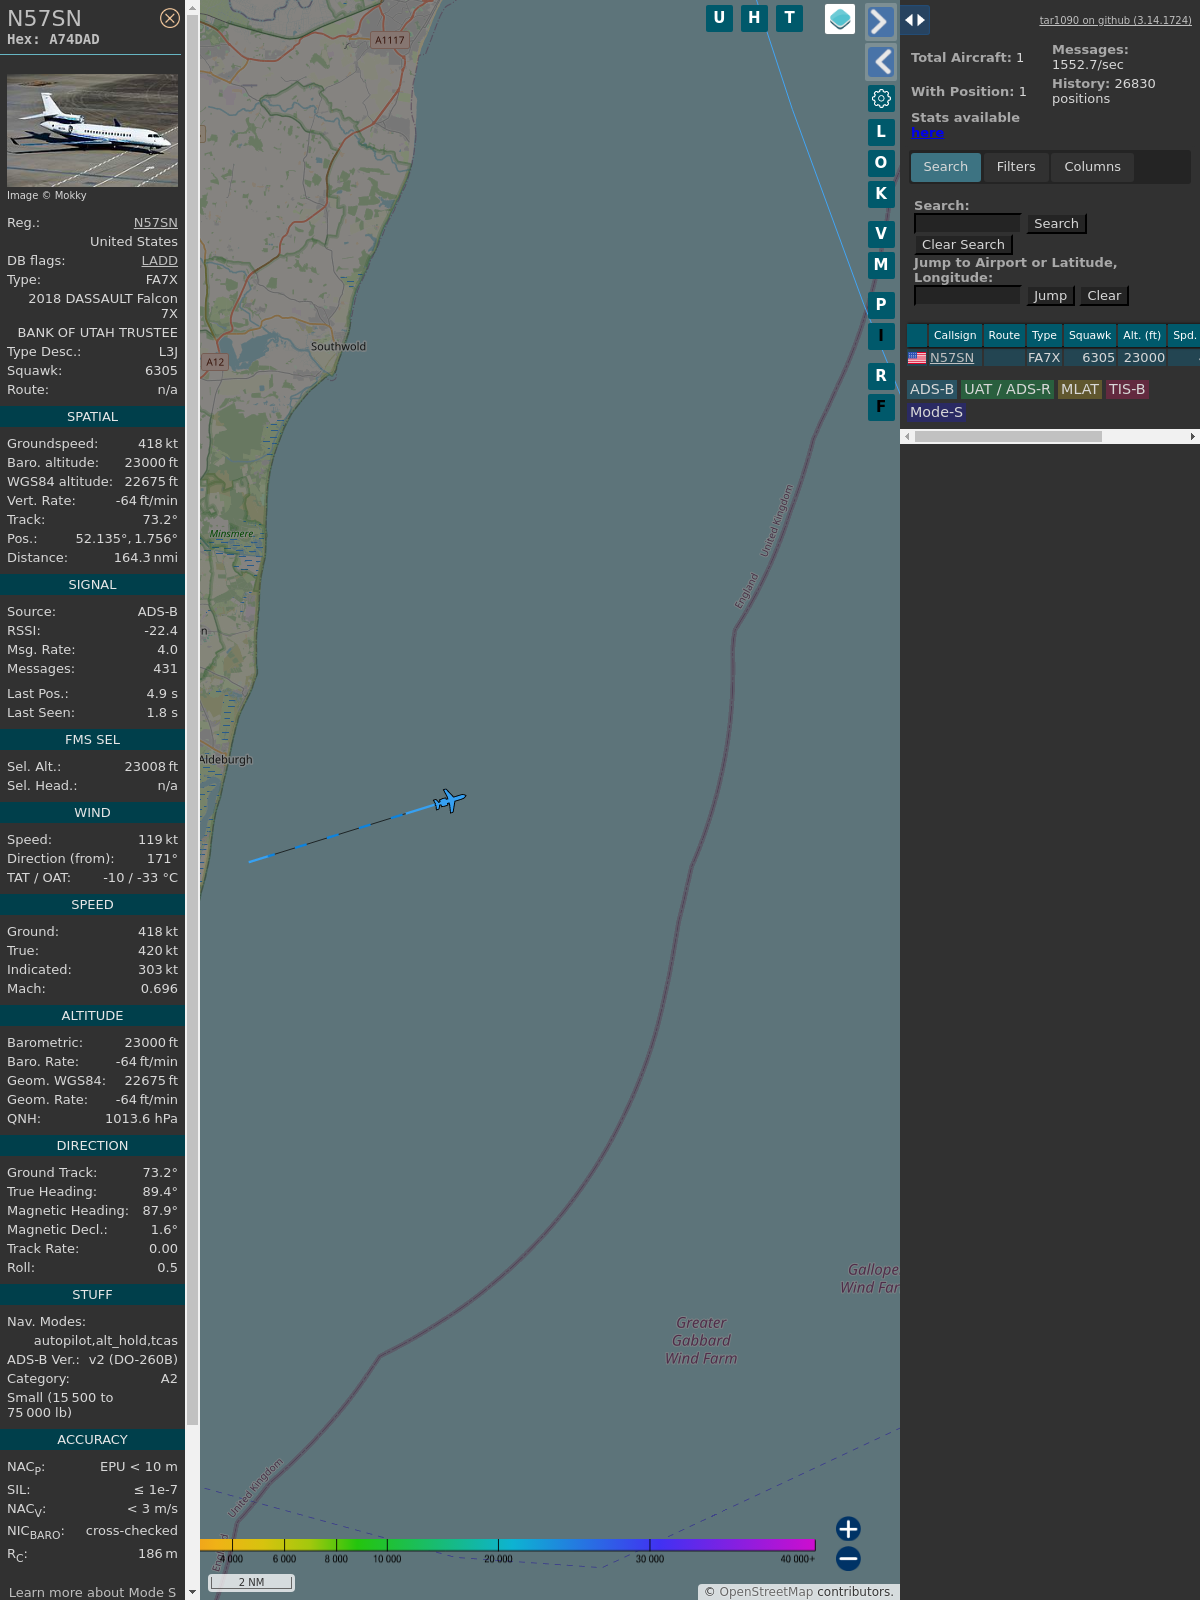Switch to the Search tab
The image size is (1200, 1600).
(946, 167)
